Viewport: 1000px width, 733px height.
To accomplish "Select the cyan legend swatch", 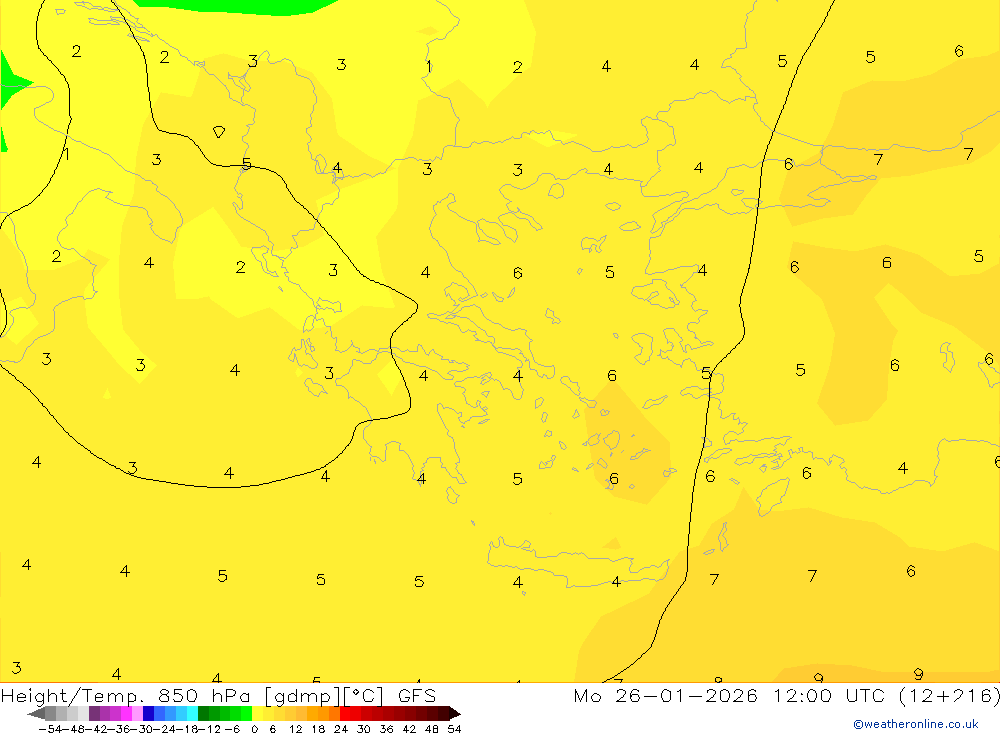I will [192, 713].
